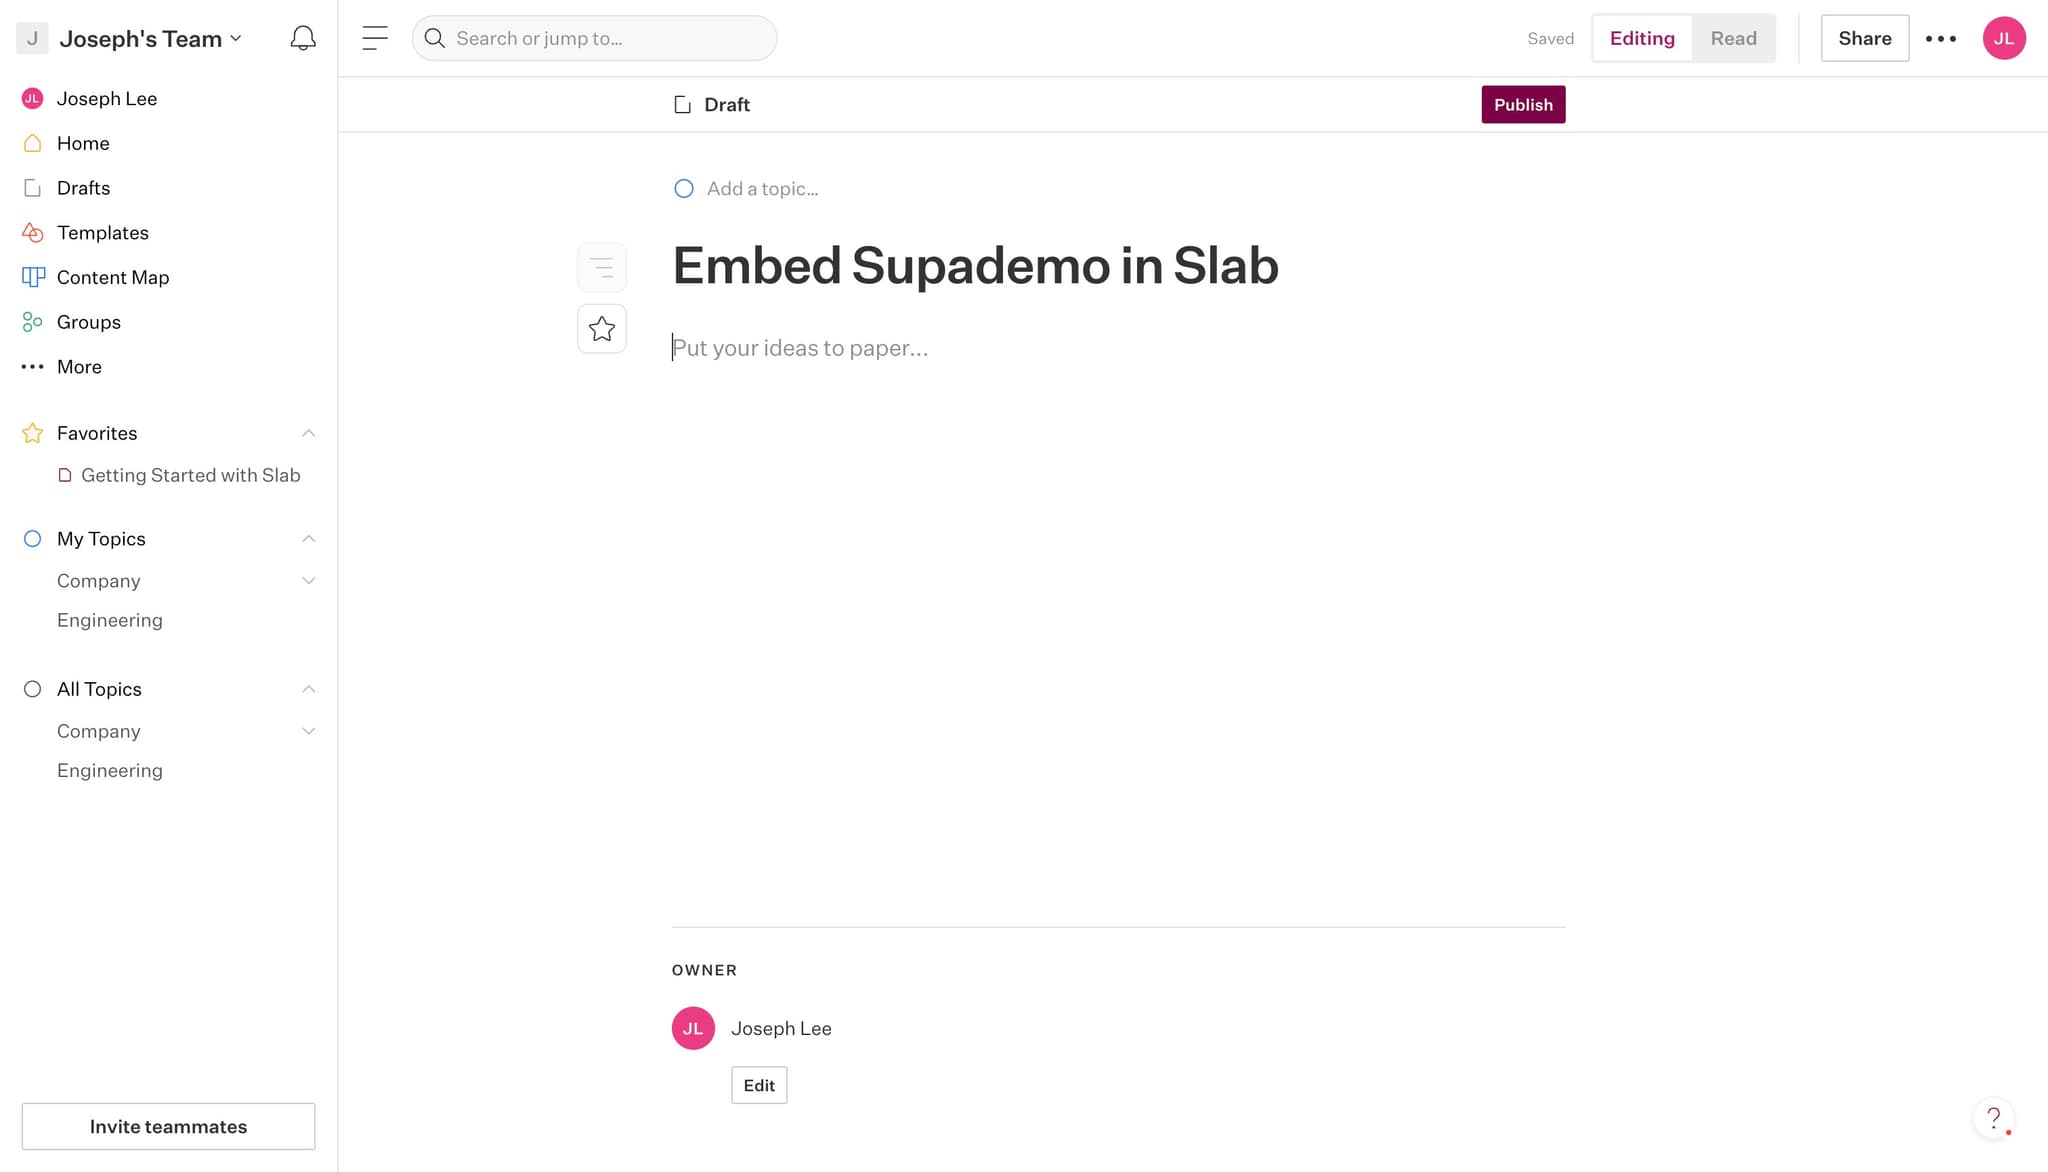This screenshot has width=2048, height=1172.
Task: Open account menu via JL avatar
Action: click(x=2004, y=38)
